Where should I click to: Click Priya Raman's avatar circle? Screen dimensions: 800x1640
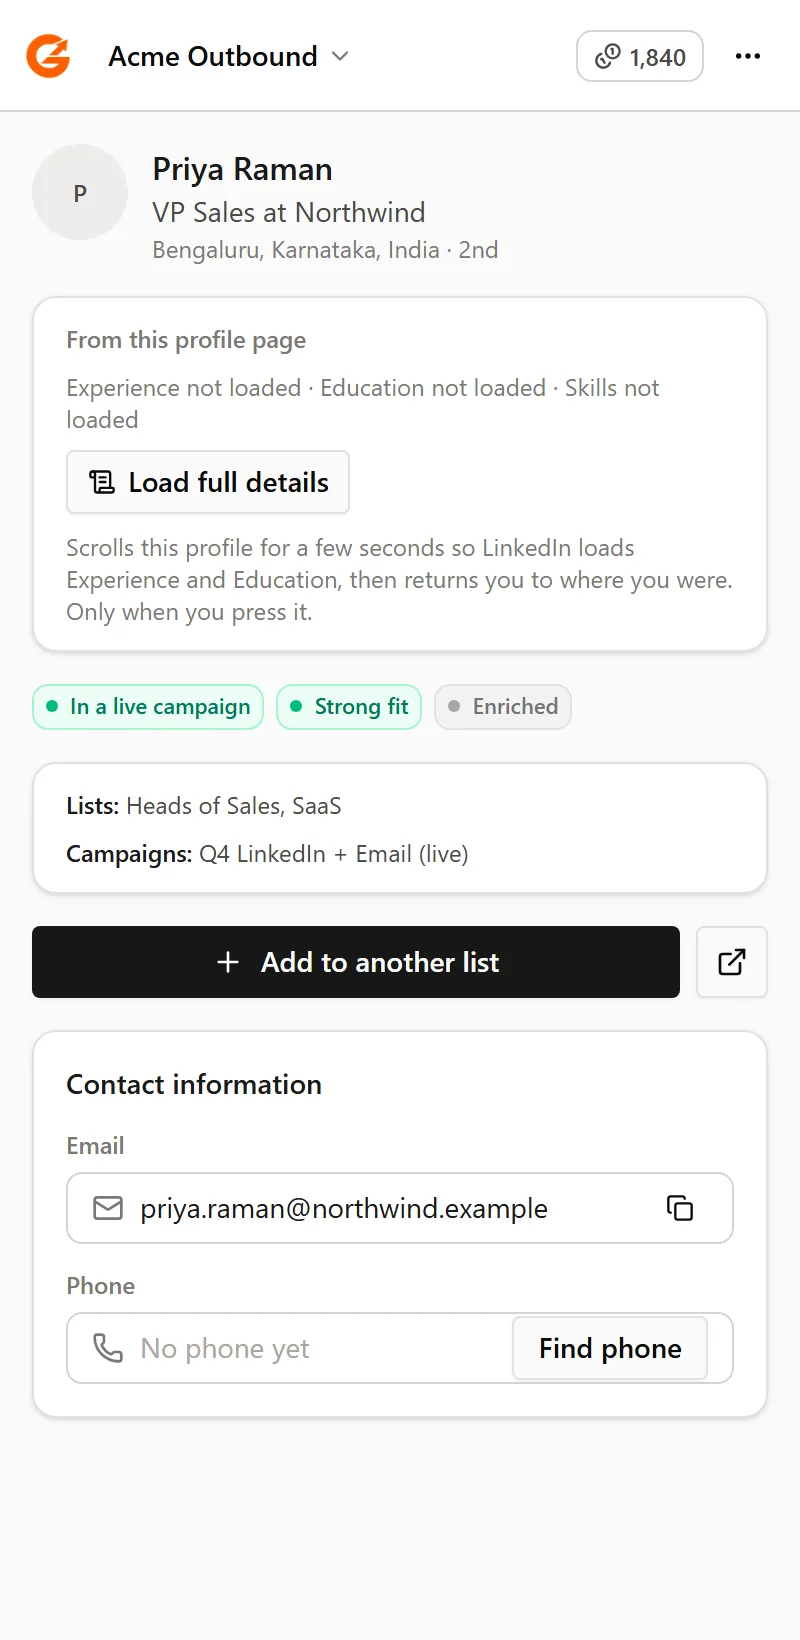pyautogui.click(x=80, y=192)
